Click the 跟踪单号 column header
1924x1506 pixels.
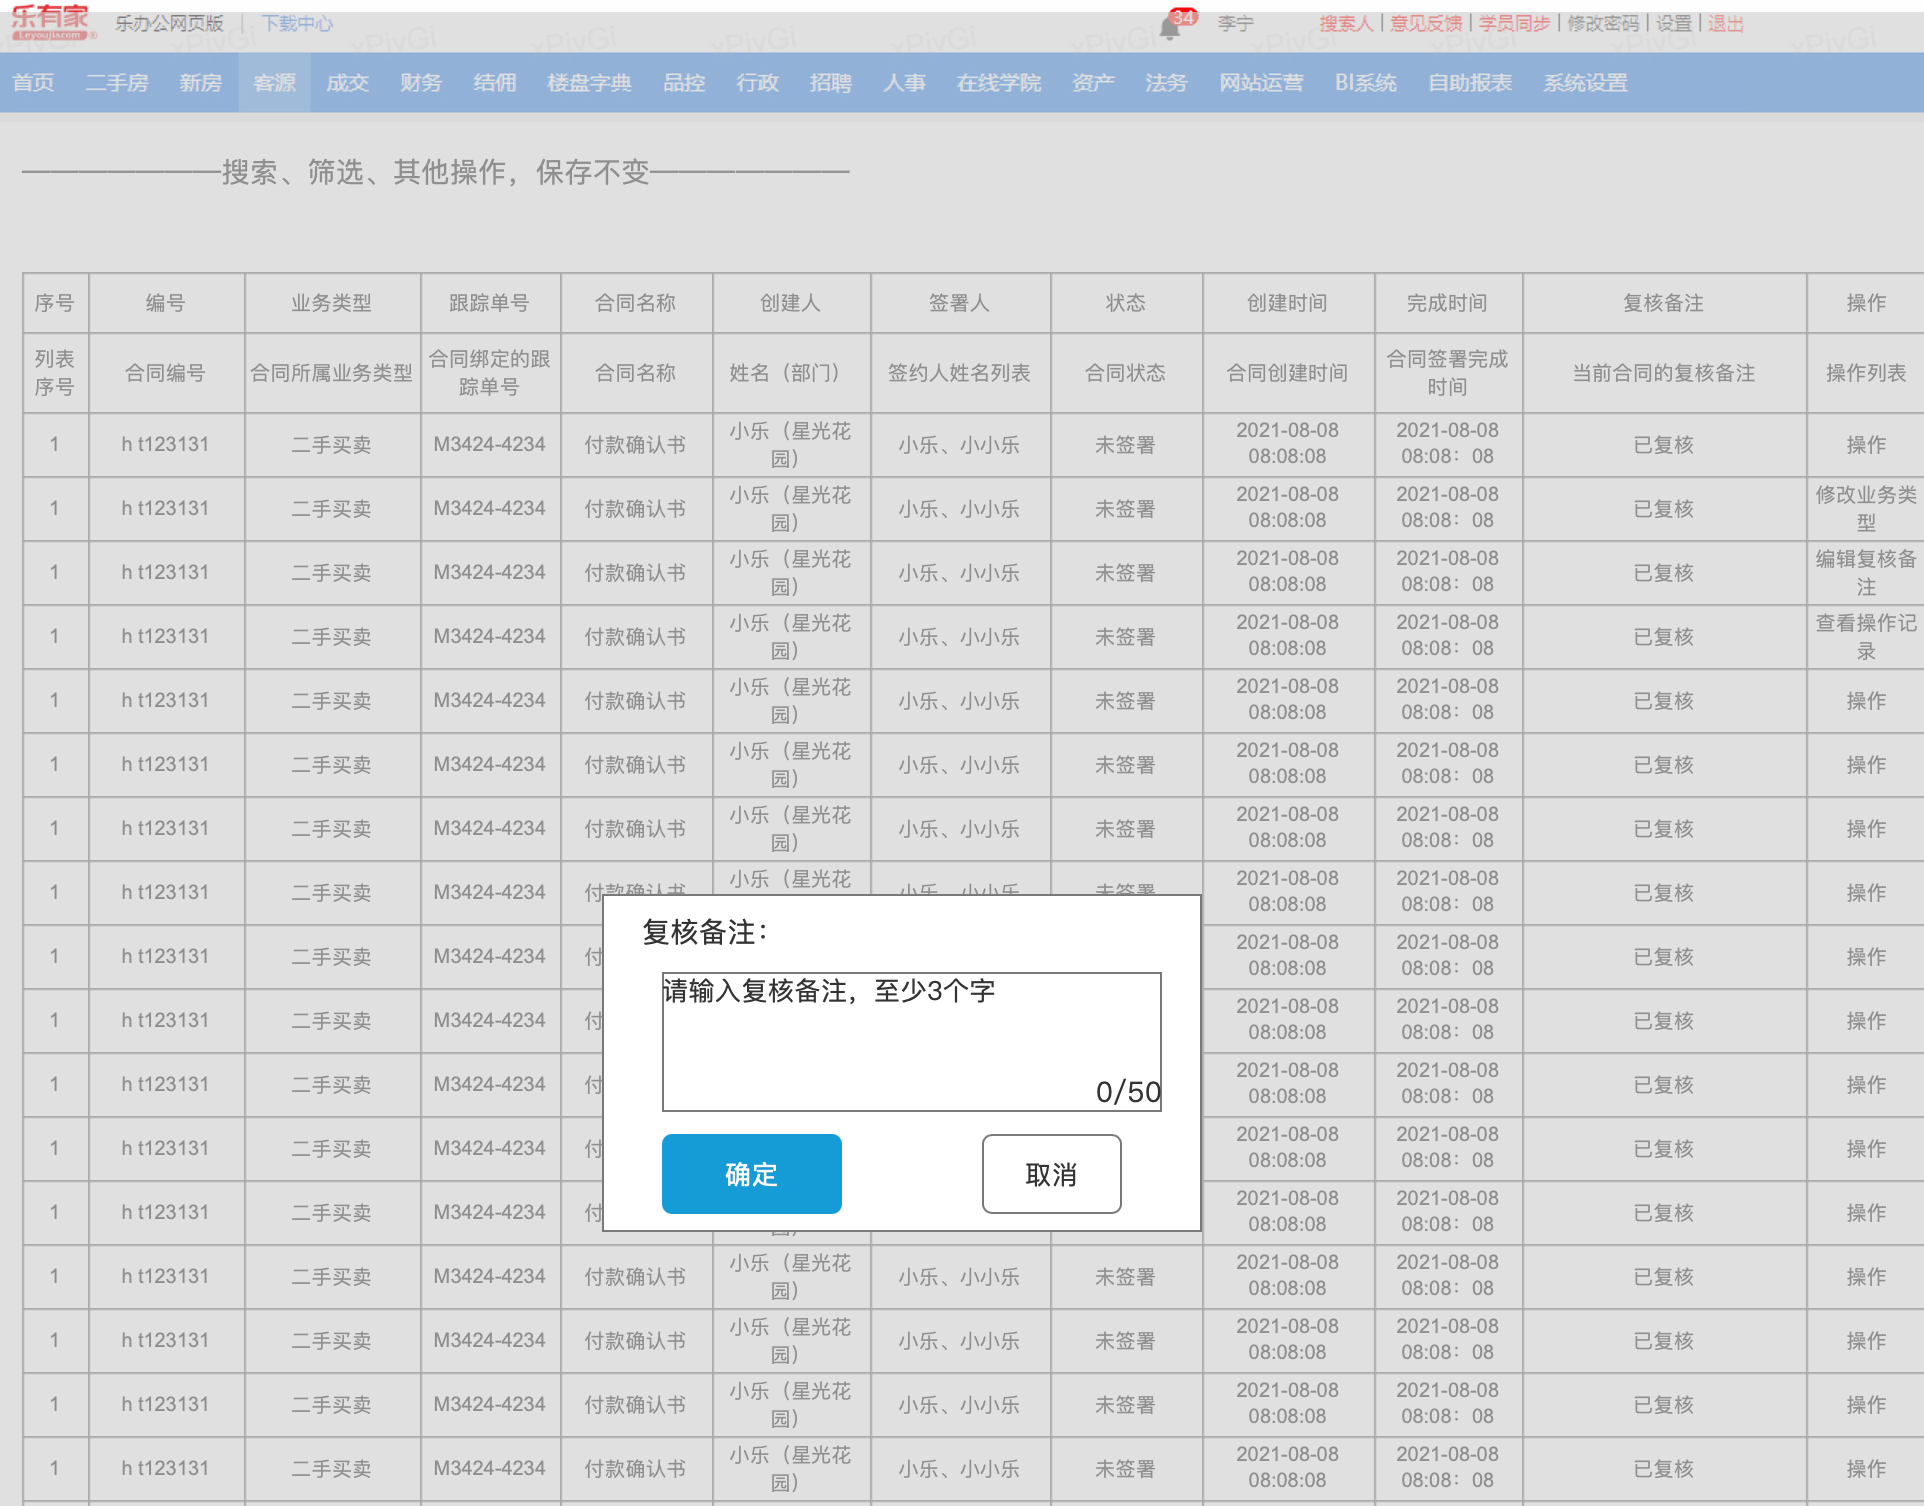point(490,303)
